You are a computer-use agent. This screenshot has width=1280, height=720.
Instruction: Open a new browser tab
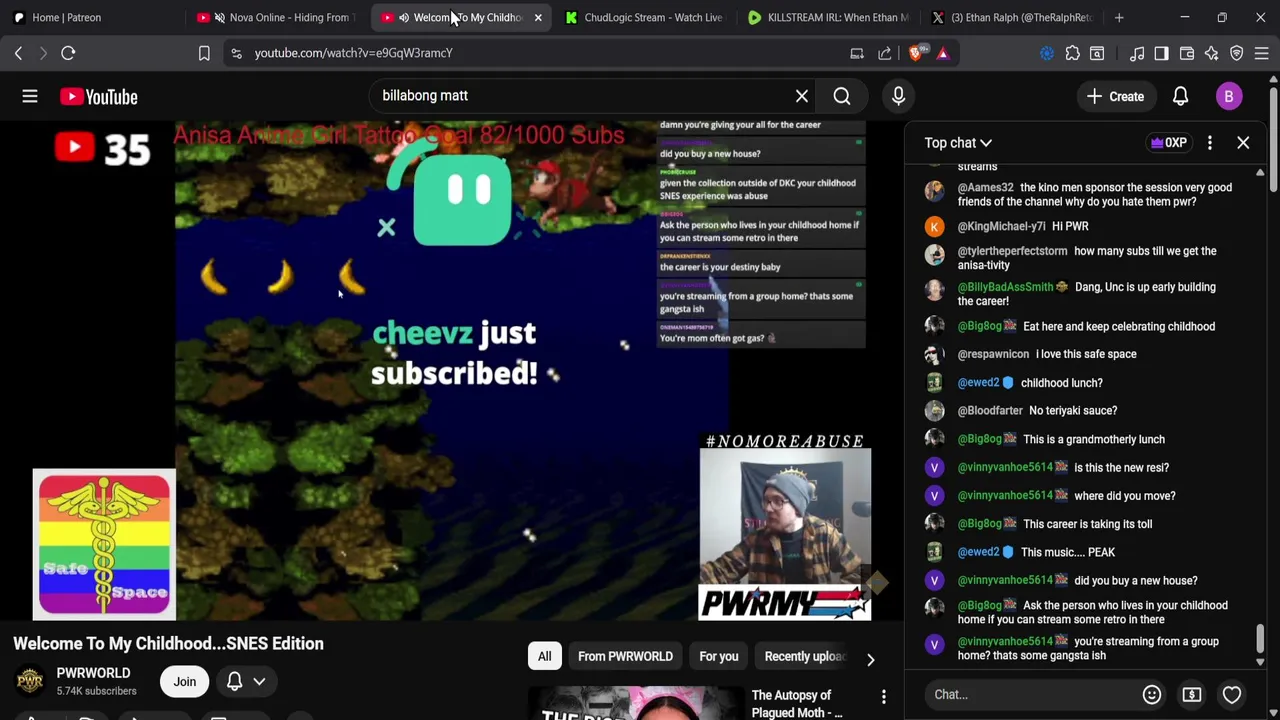1119,17
